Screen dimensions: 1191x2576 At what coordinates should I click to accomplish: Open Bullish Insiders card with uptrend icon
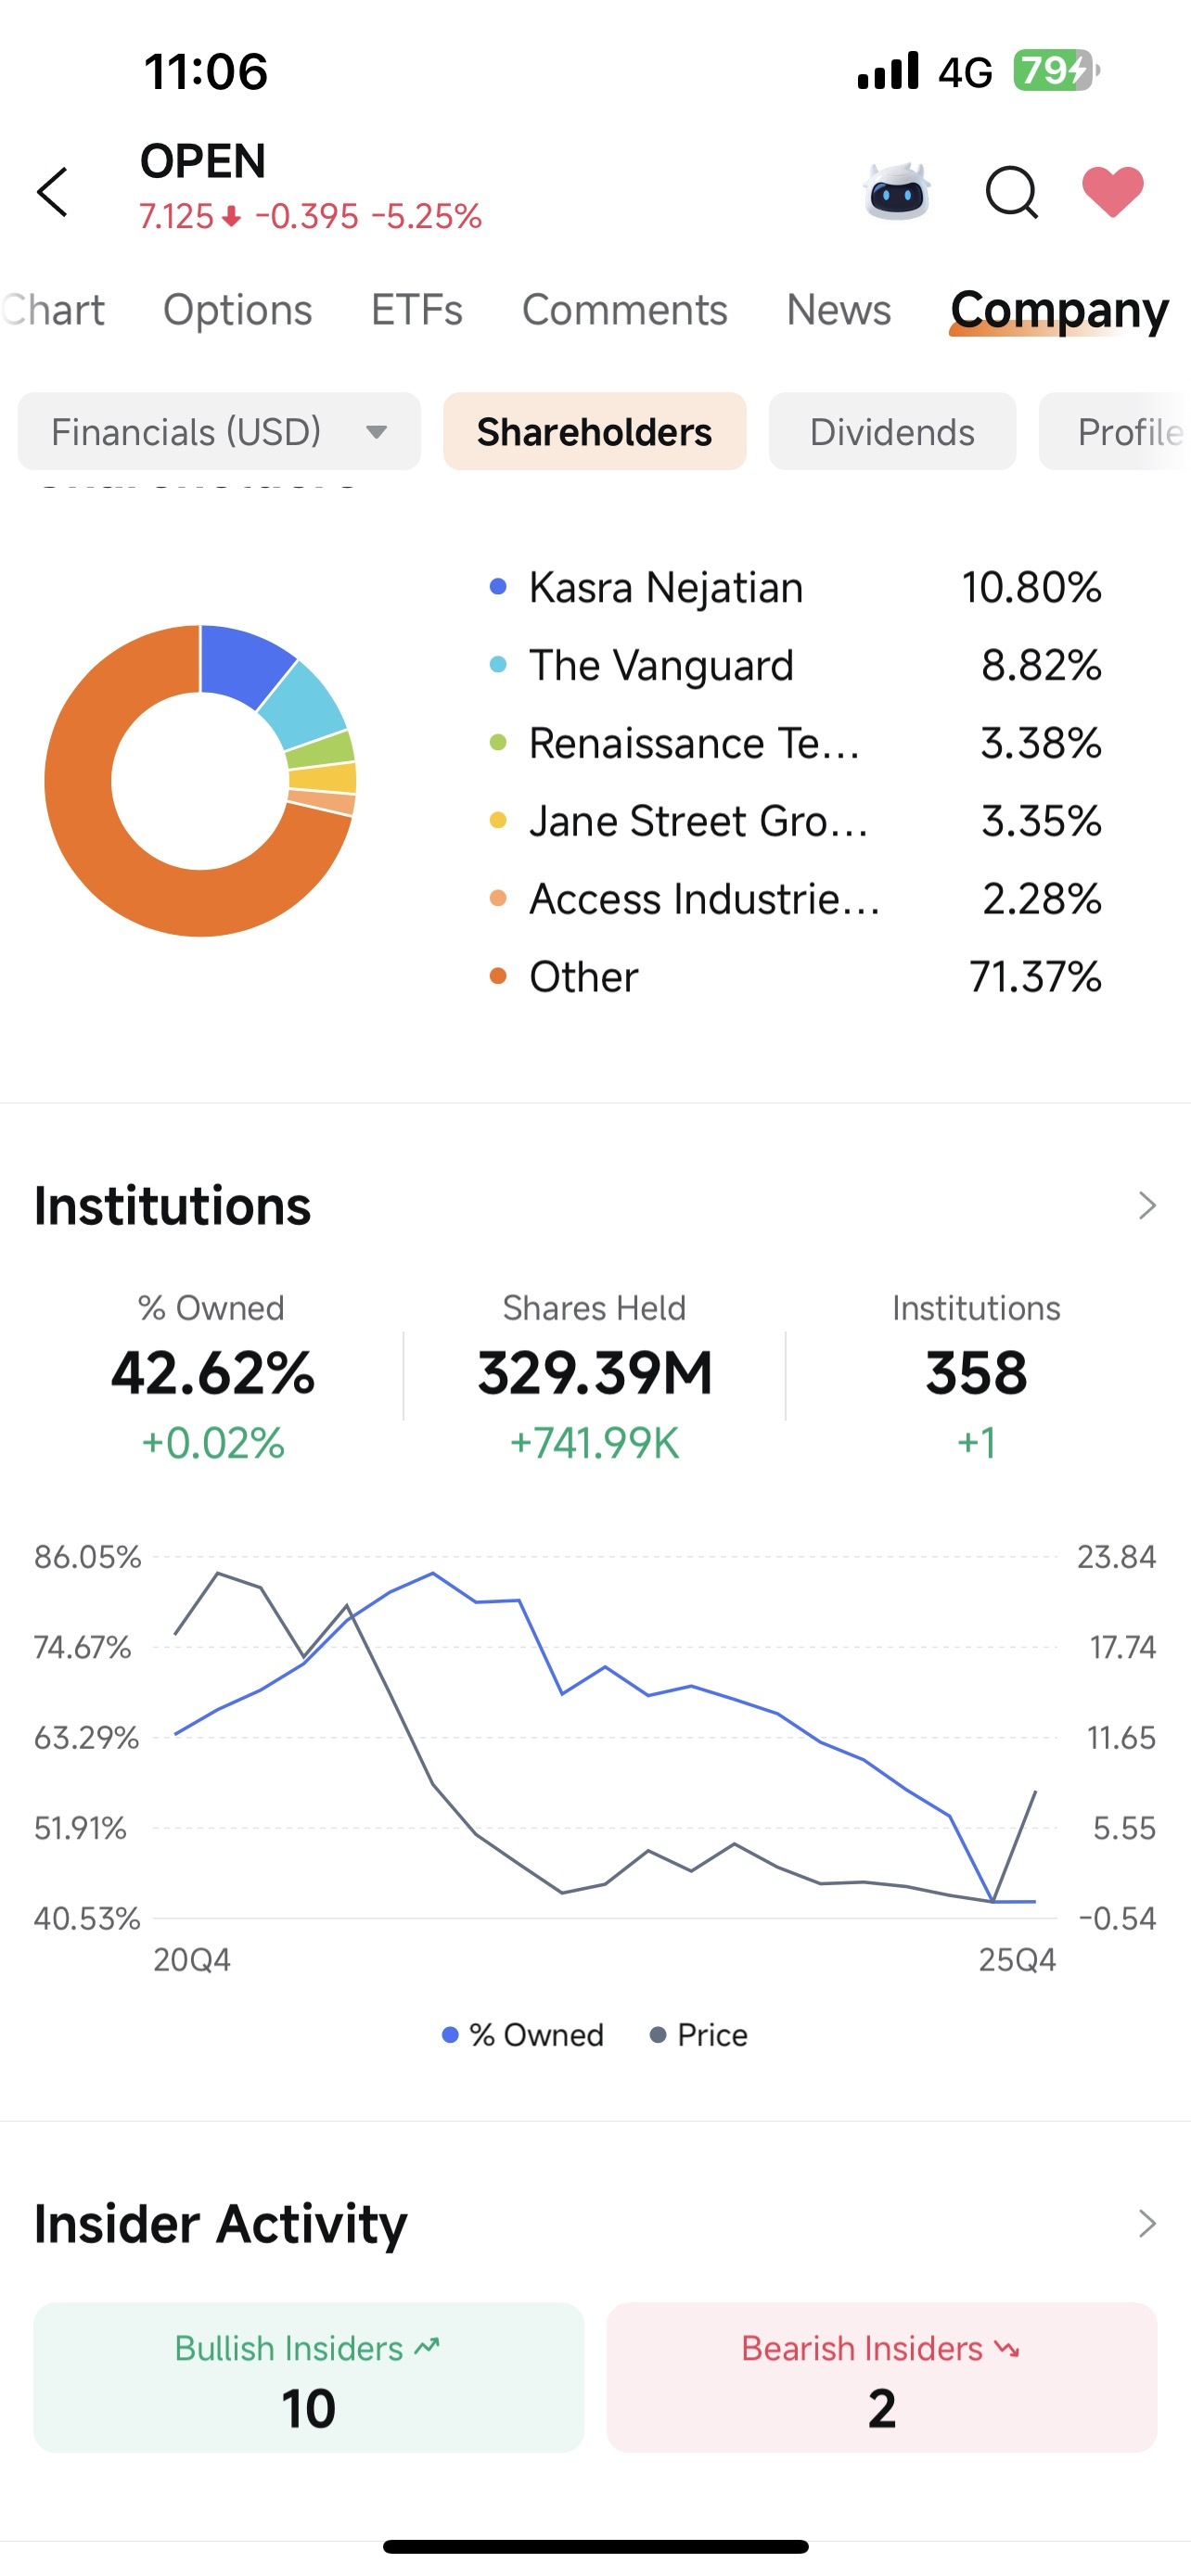pyautogui.click(x=308, y=2377)
